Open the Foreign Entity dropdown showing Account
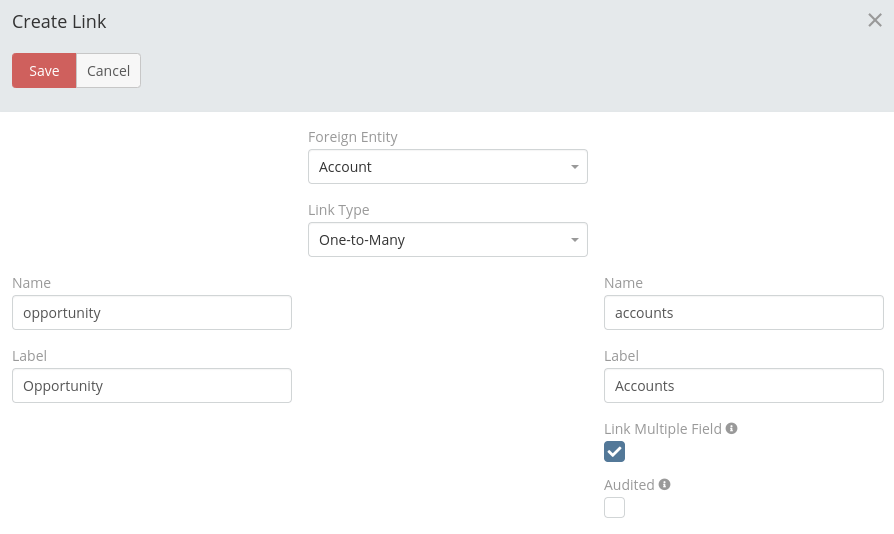The width and height of the screenshot is (894, 534). pyautogui.click(x=447, y=167)
